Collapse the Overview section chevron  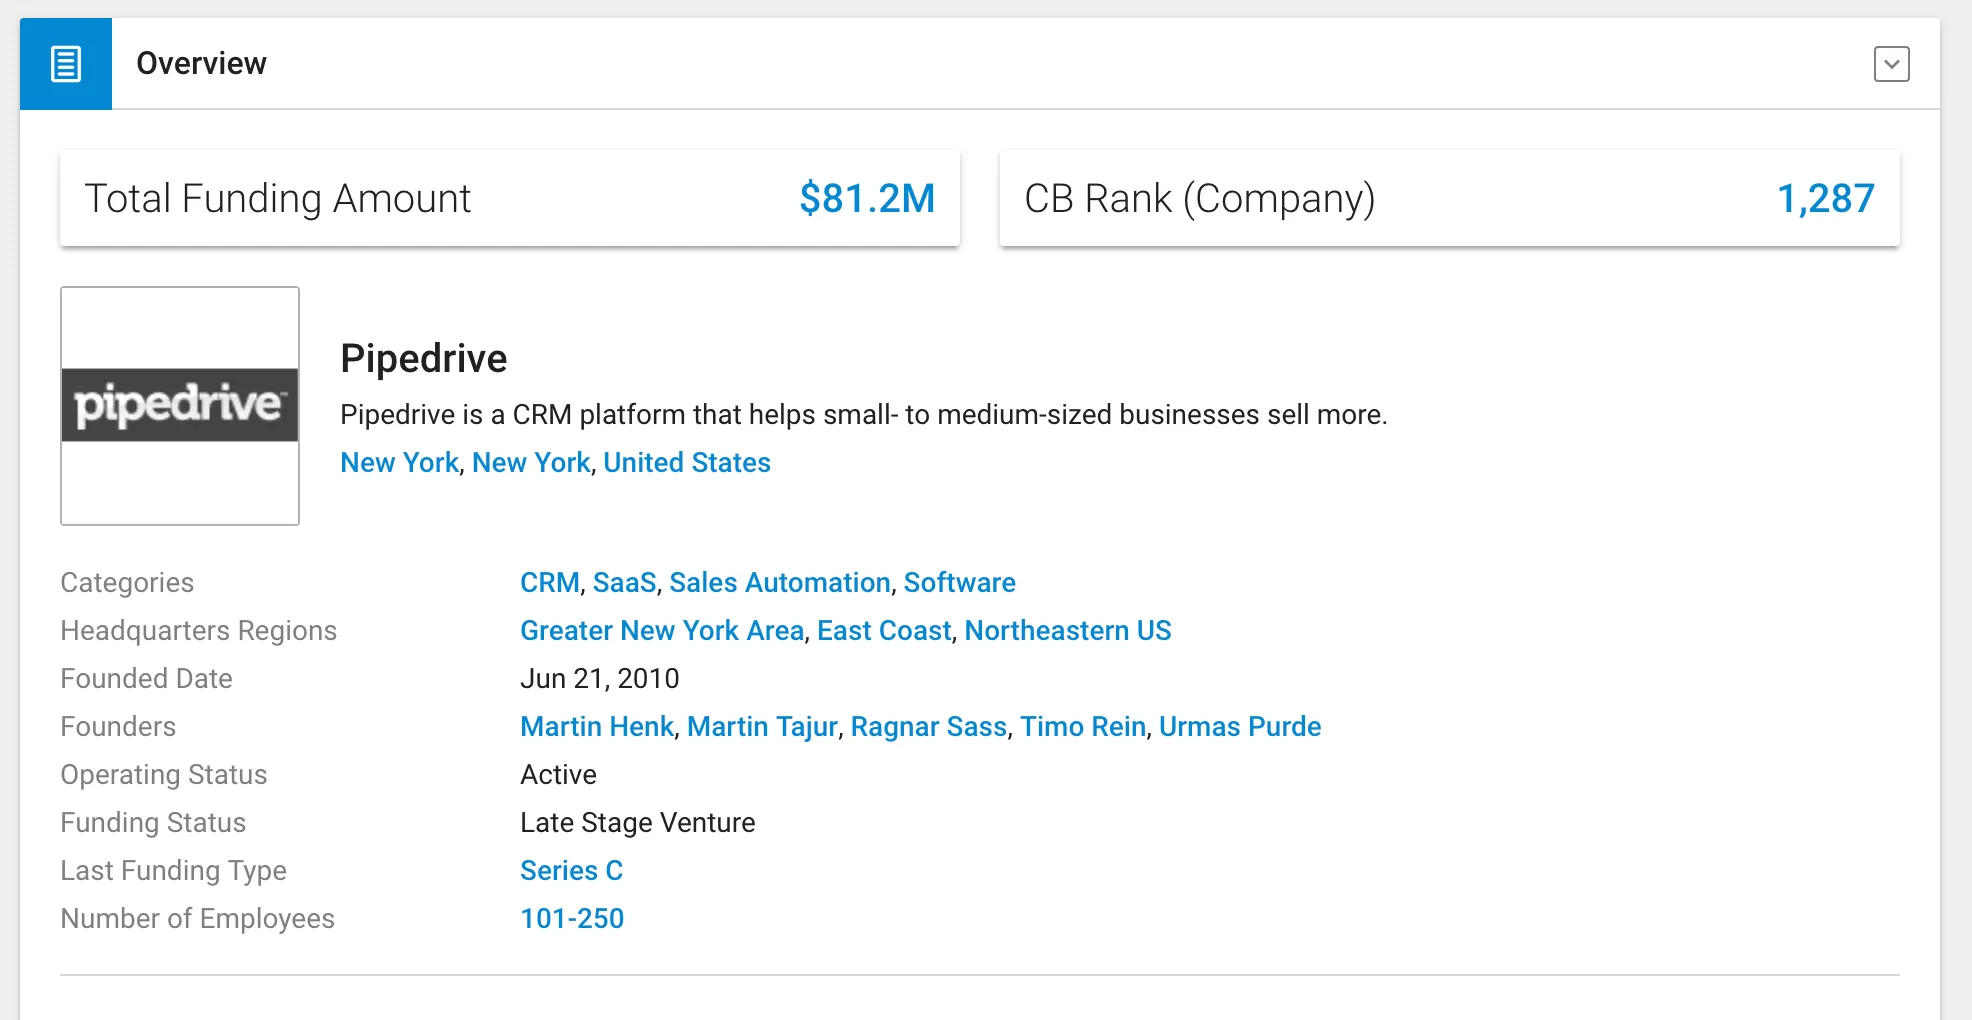pyautogui.click(x=1890, y=65)
